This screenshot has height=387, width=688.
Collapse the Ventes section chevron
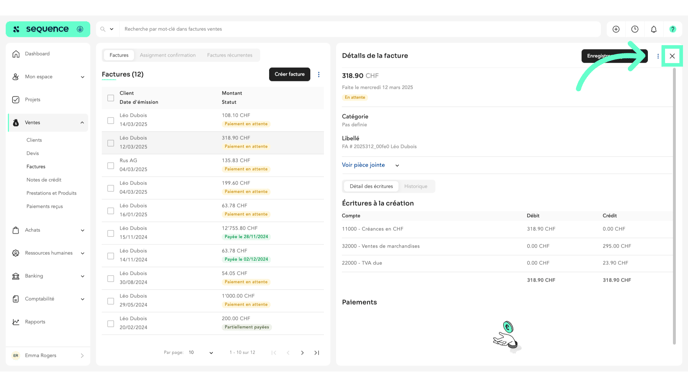click(82, 123)
